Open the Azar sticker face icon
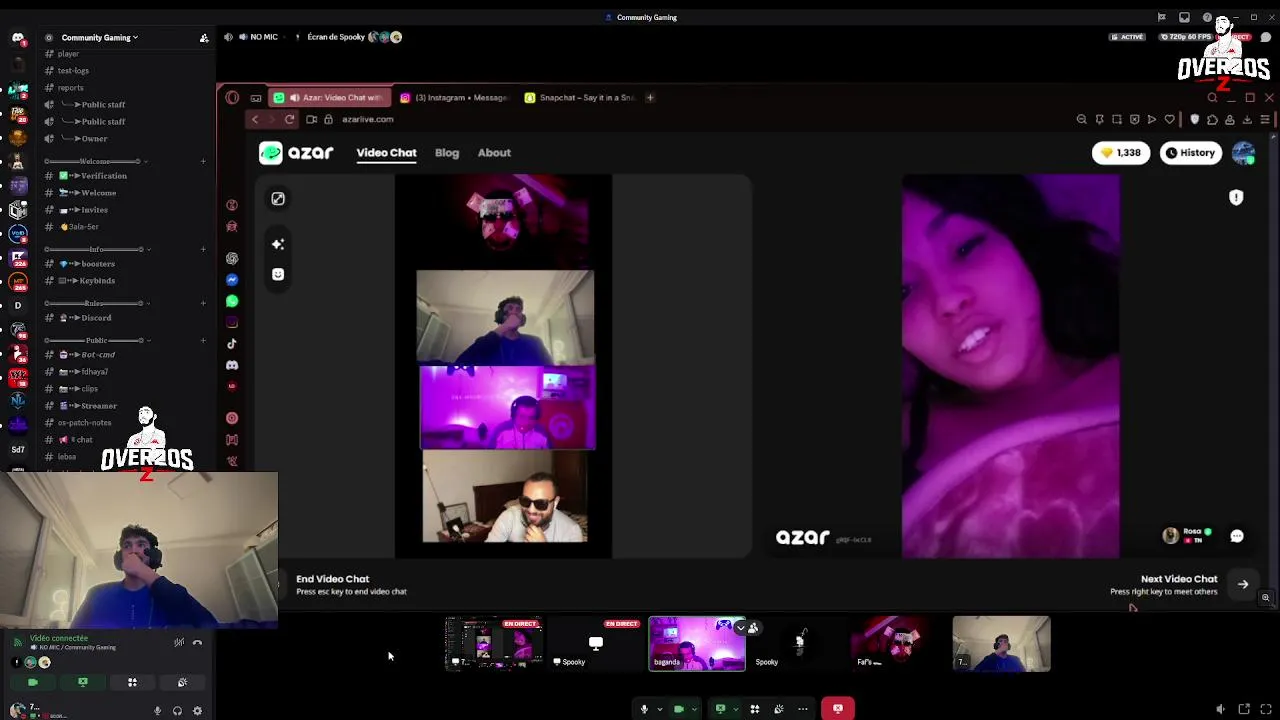The image size is (1280, 720). pos(278,274)
